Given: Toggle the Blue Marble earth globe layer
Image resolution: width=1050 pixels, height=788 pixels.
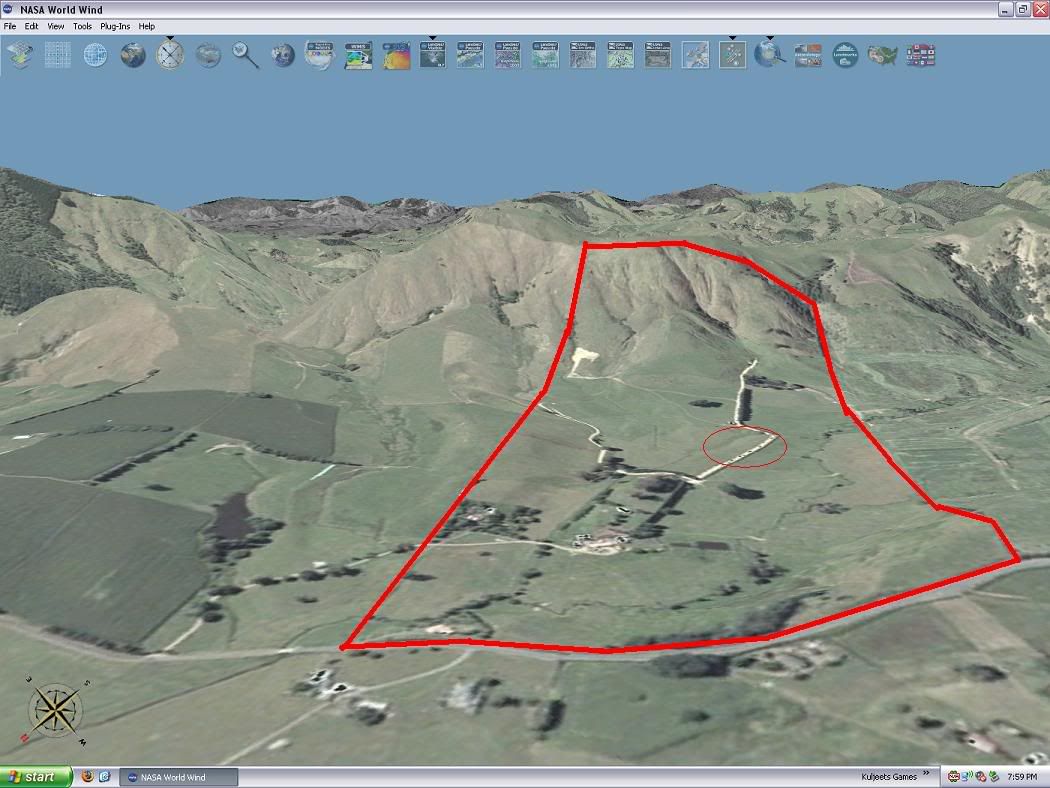Looking at the screenshot, I should [x=133, y=54].
